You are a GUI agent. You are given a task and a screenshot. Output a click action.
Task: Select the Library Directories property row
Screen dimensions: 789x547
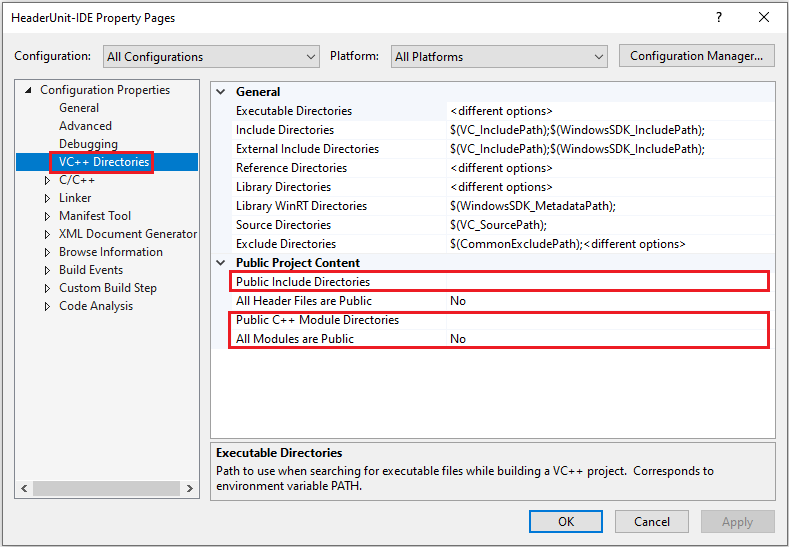[x=503, y=187]
